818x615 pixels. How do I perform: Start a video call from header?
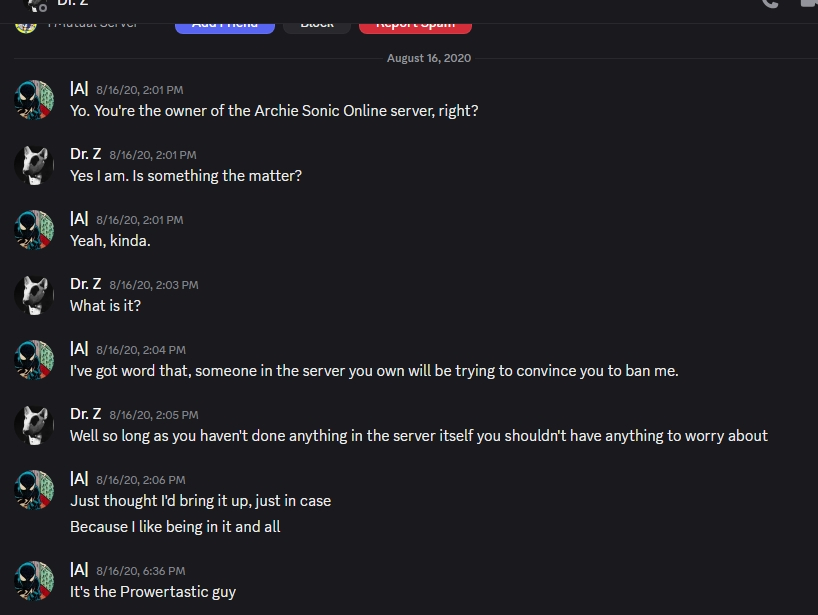pos(808,4)
